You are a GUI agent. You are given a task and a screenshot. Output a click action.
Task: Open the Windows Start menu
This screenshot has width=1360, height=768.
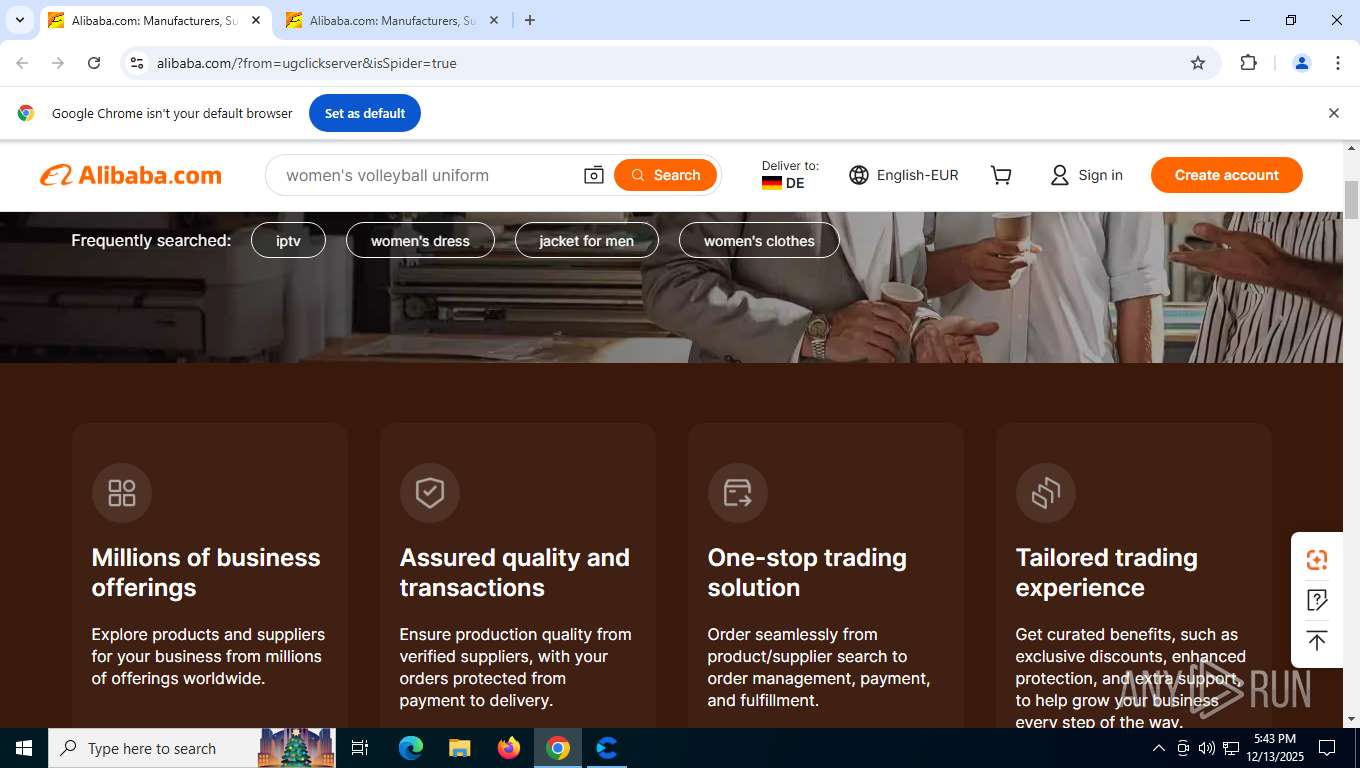[x=23, y=748]
